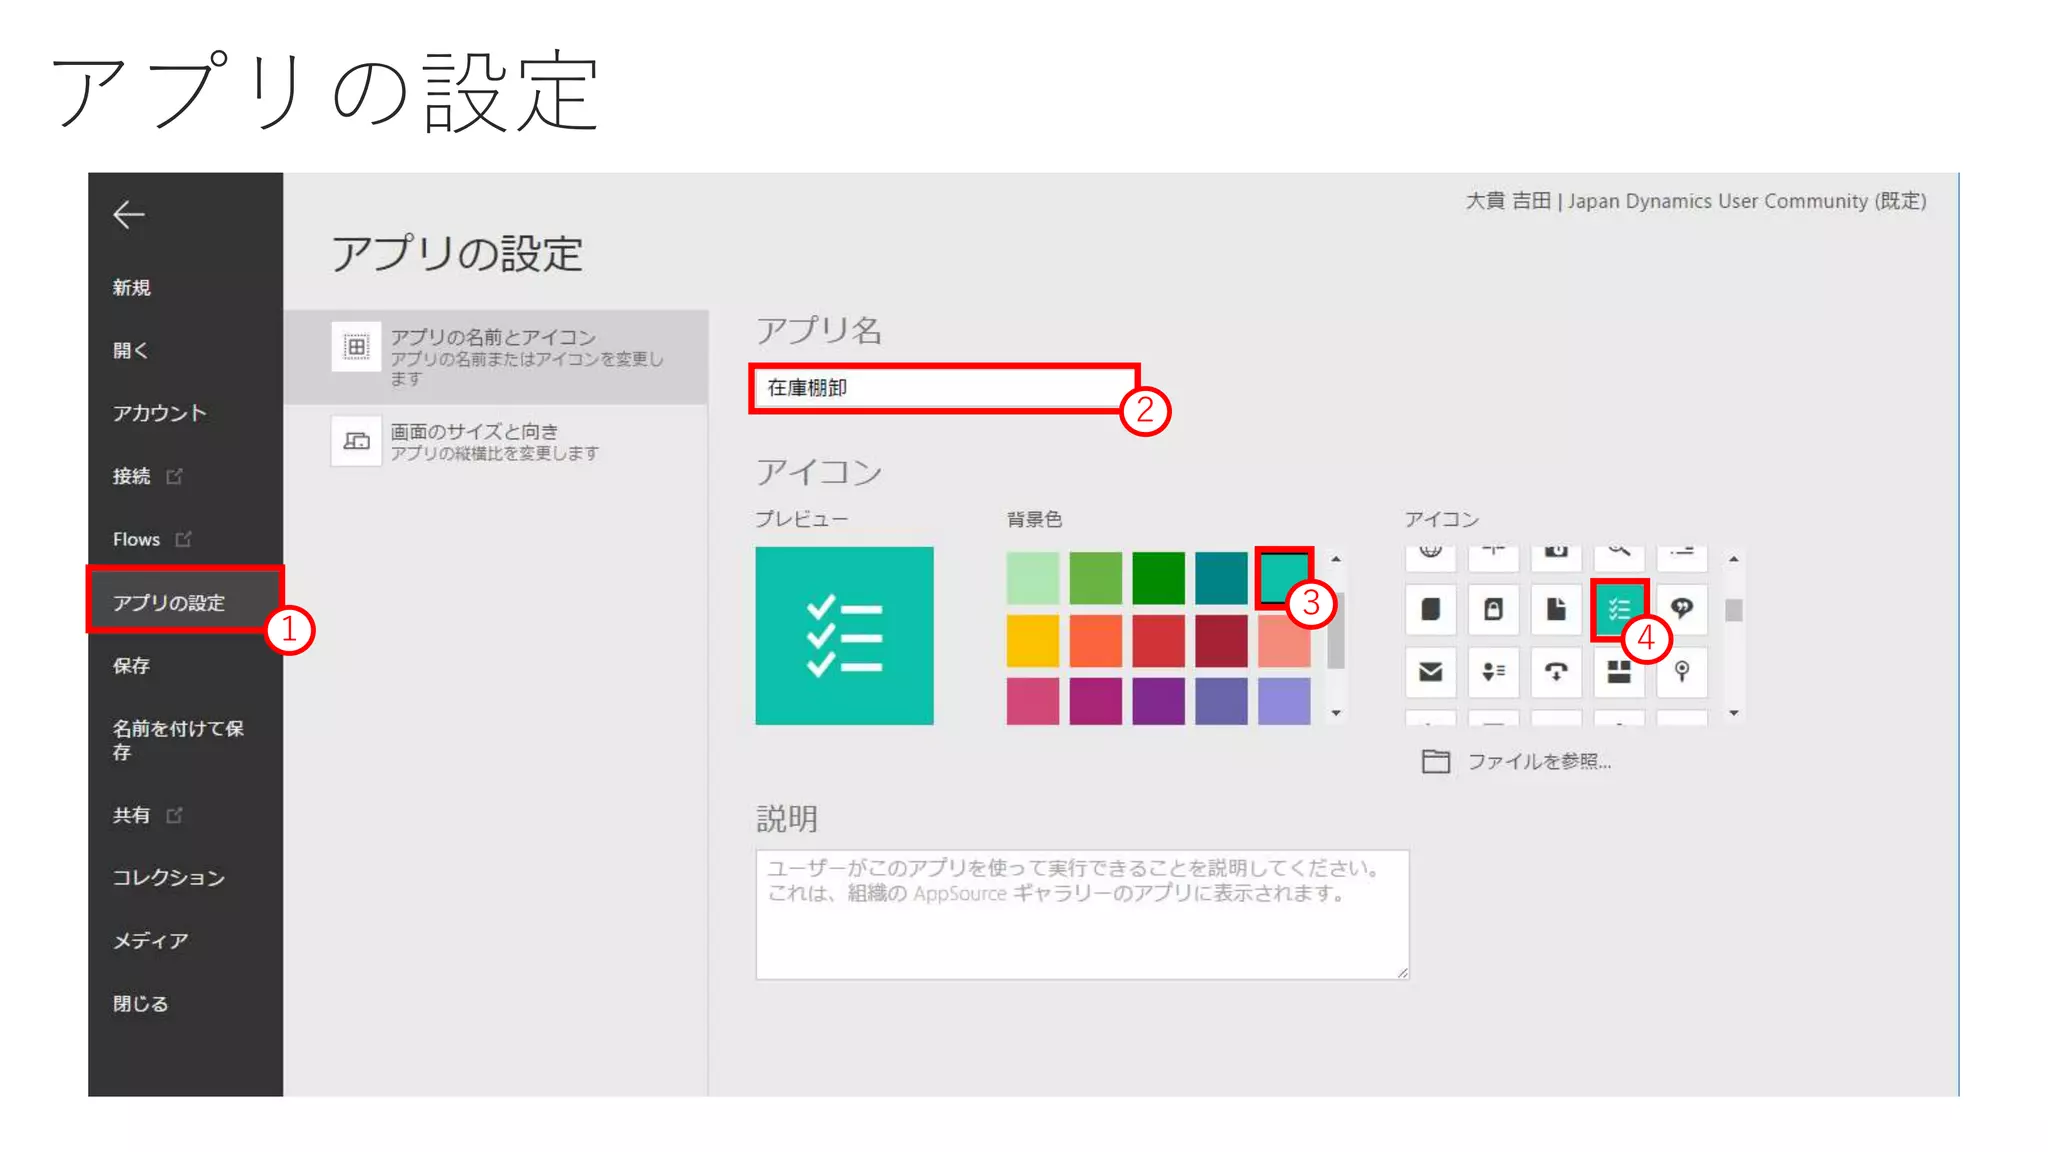Open 共有 from the sidebar

(x=131, y=815)
